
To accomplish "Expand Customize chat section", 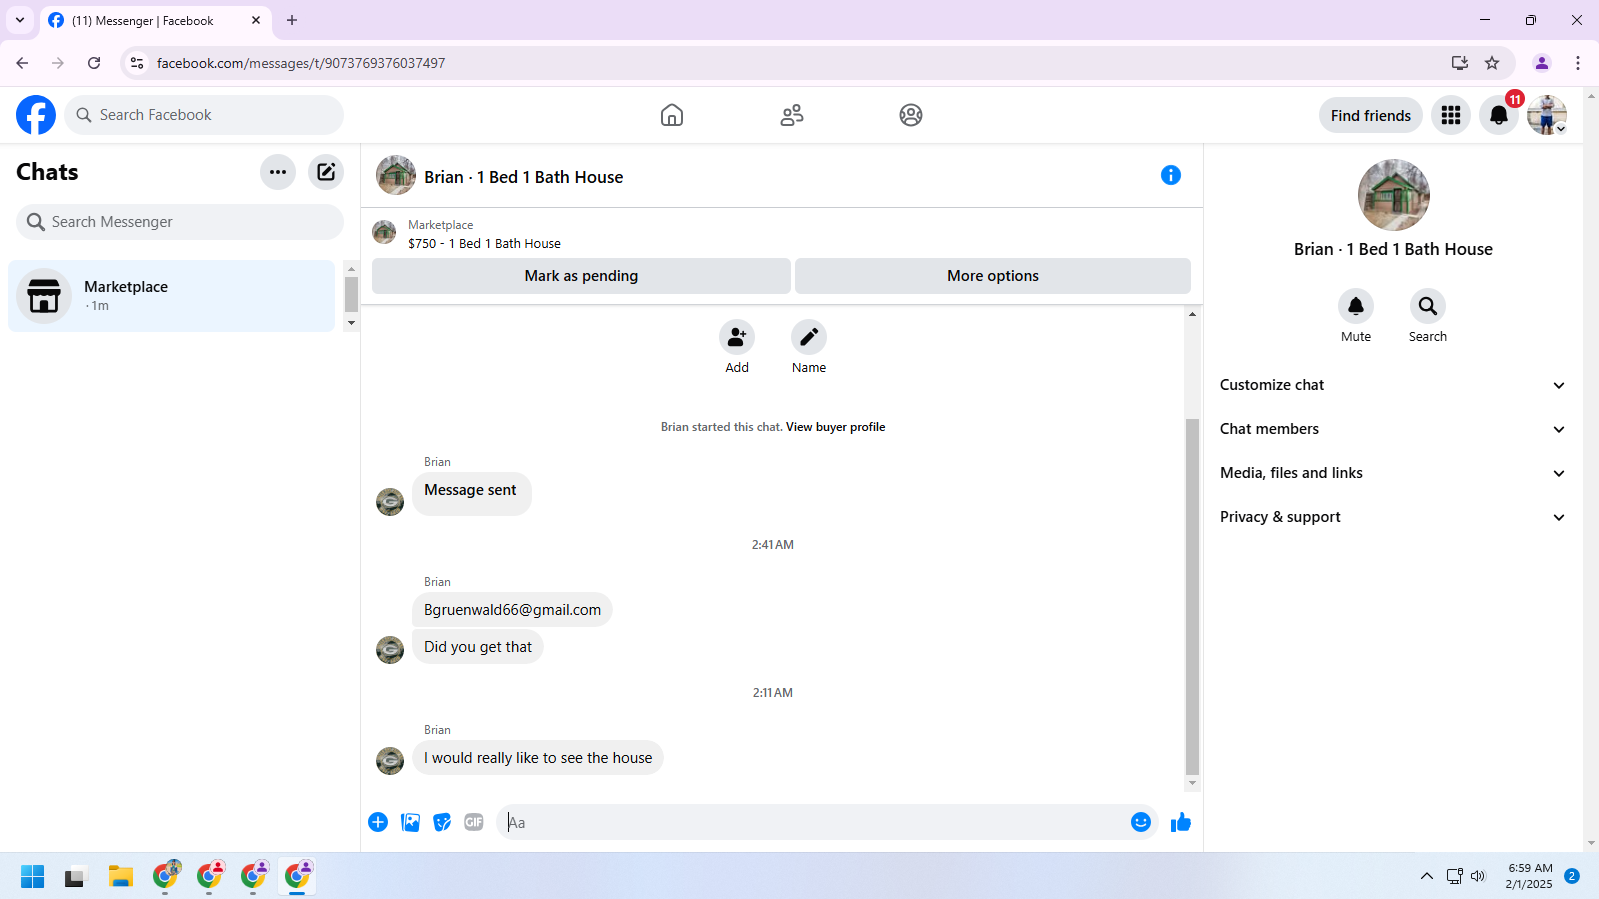I will point(1392,385).
